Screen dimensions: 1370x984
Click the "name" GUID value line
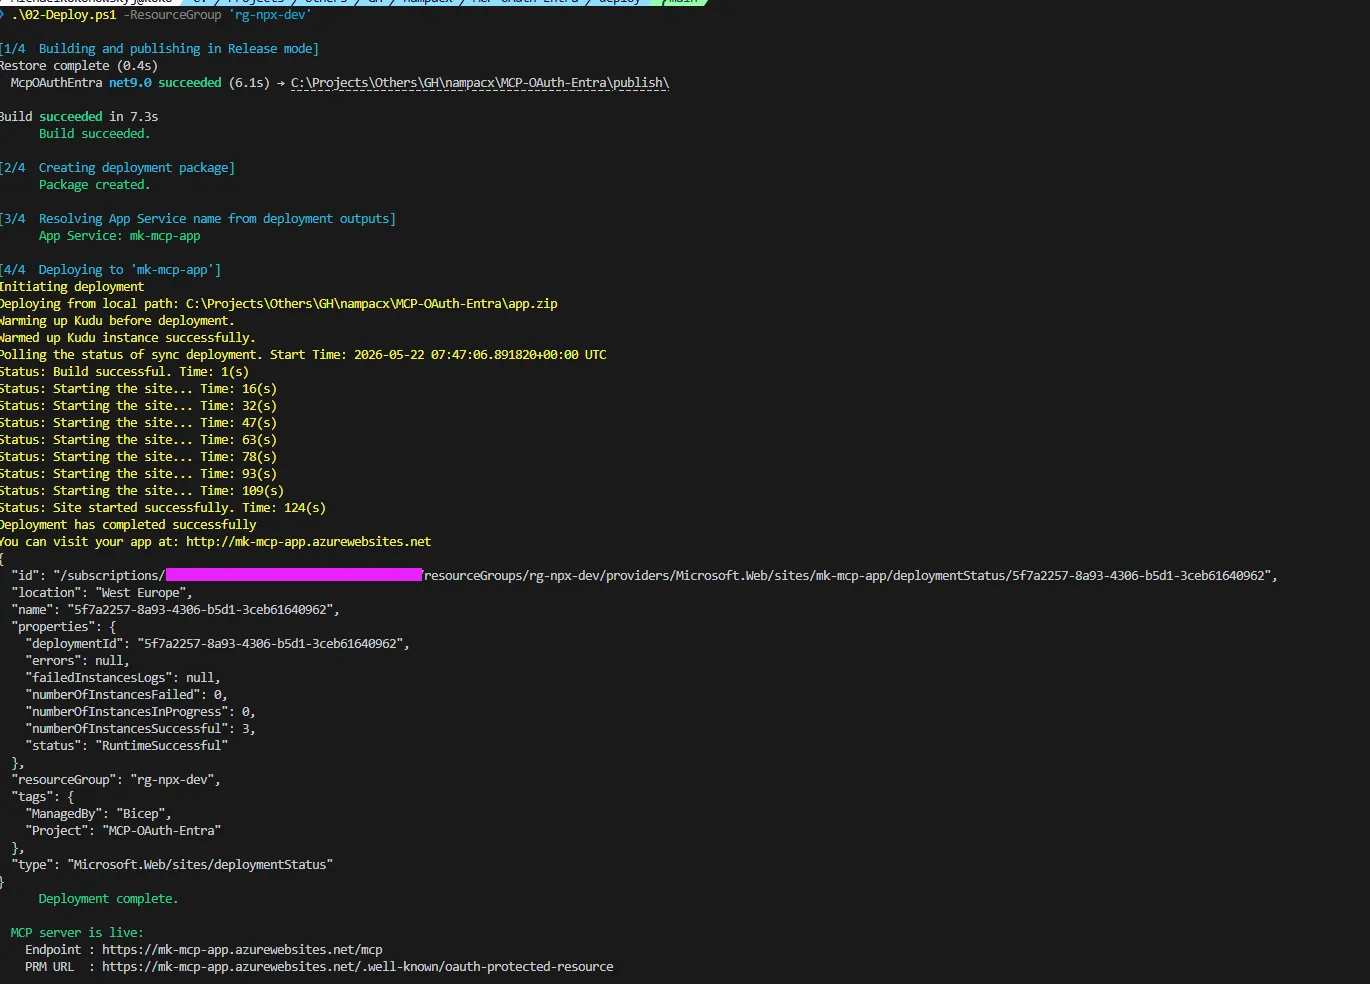pos(175,610)
